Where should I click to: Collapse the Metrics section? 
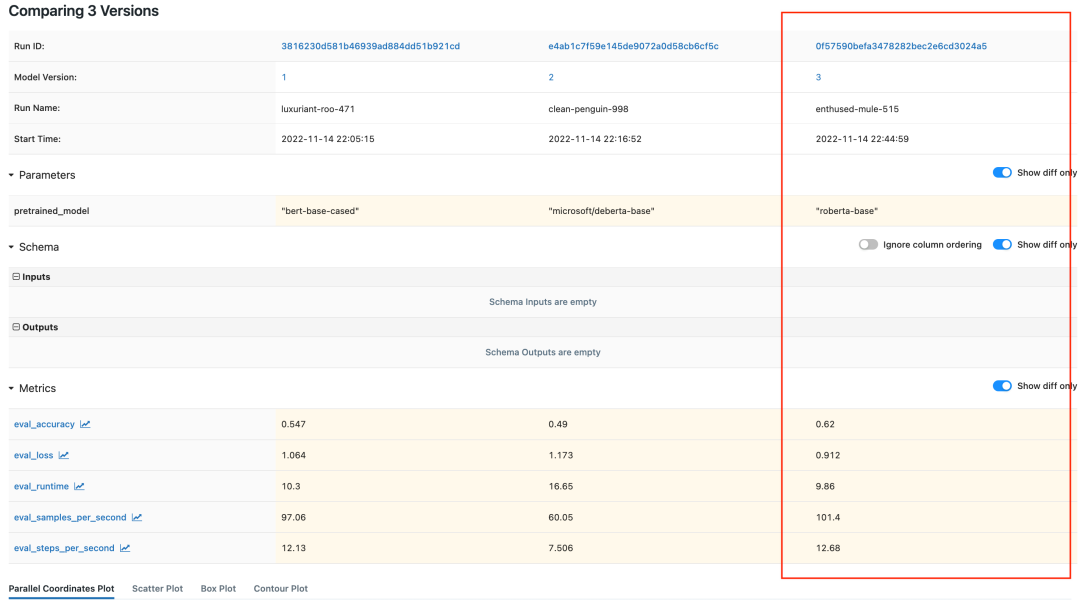pyautogui.click(x=12, y=388)
